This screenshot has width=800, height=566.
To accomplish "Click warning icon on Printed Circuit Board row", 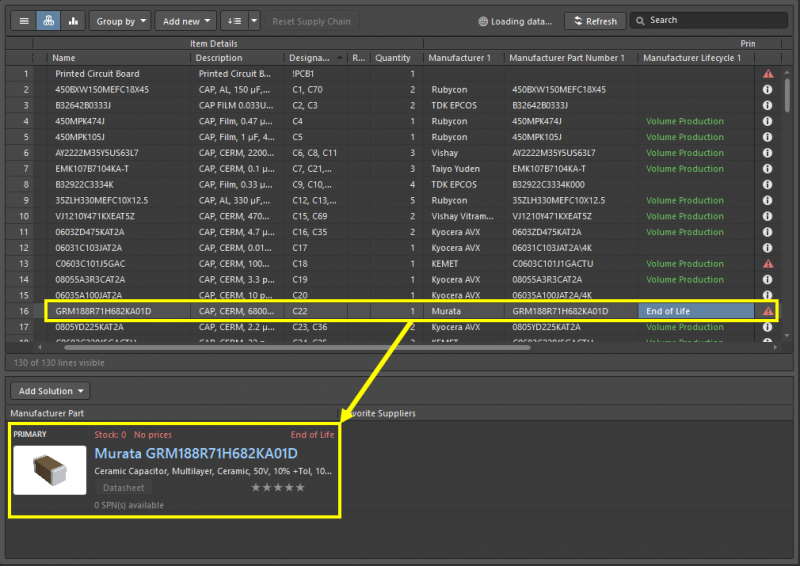I will pyautogui.click(x=768, y=74).
